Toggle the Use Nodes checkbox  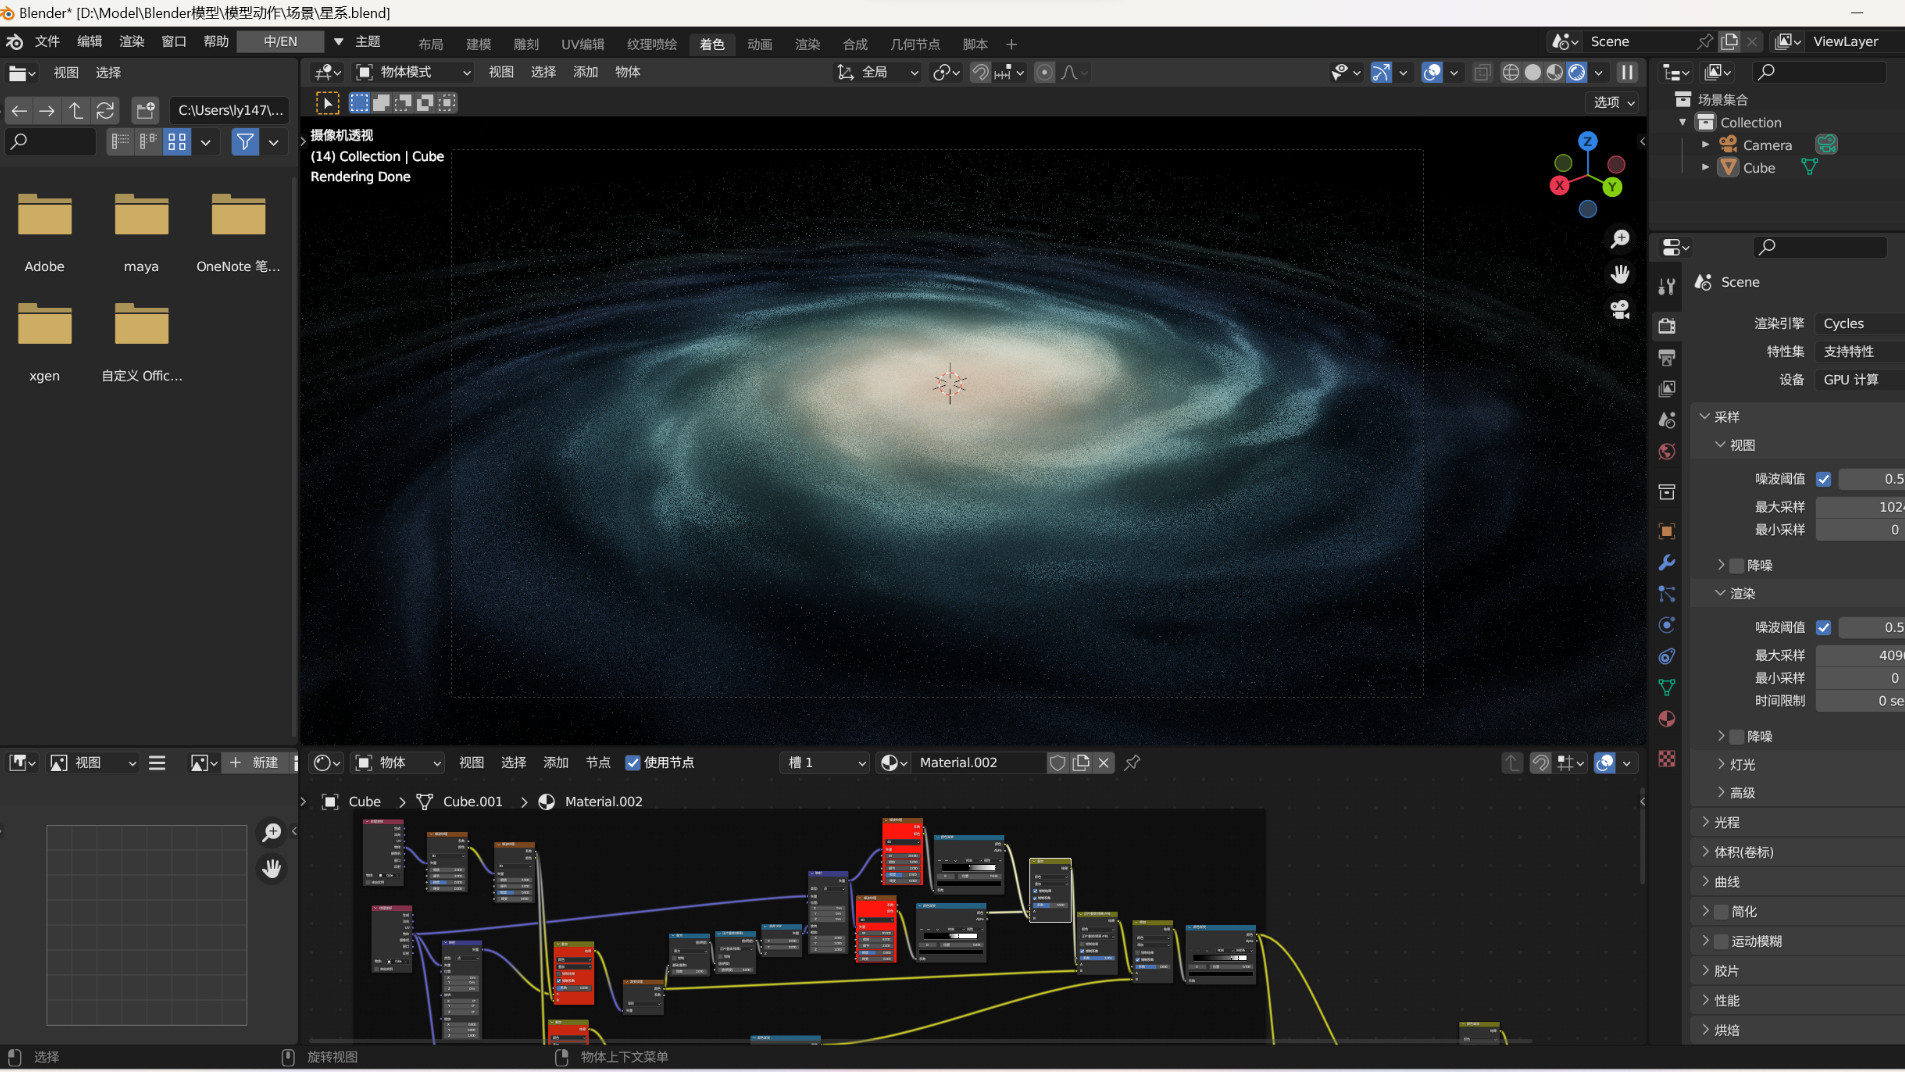point(633,763)
